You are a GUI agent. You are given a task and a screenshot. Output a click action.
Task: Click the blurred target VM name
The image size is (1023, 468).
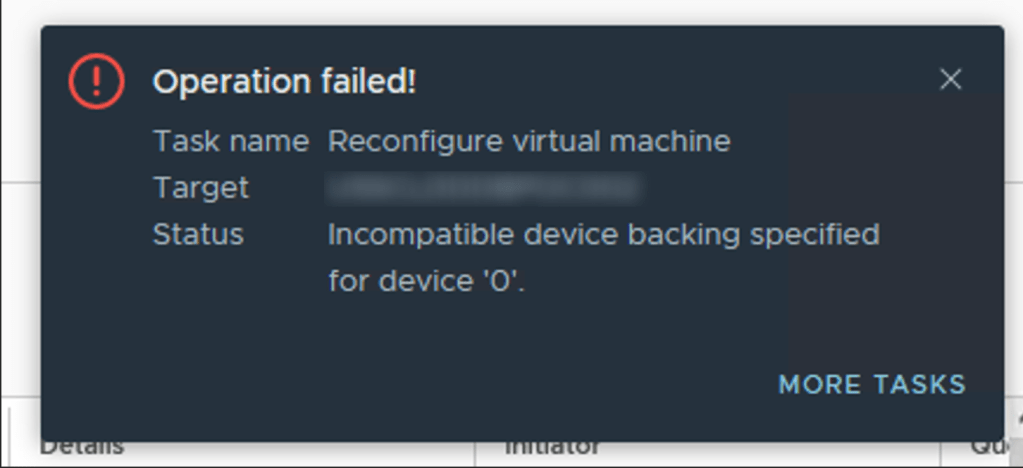tap(484, 188)
